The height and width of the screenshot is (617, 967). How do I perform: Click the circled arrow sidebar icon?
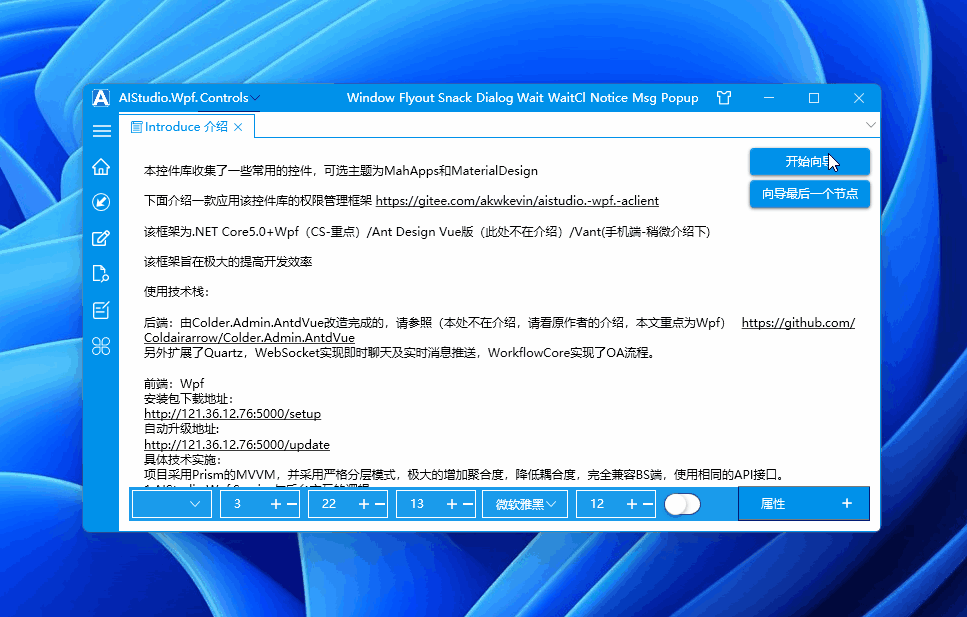[101, 202]
